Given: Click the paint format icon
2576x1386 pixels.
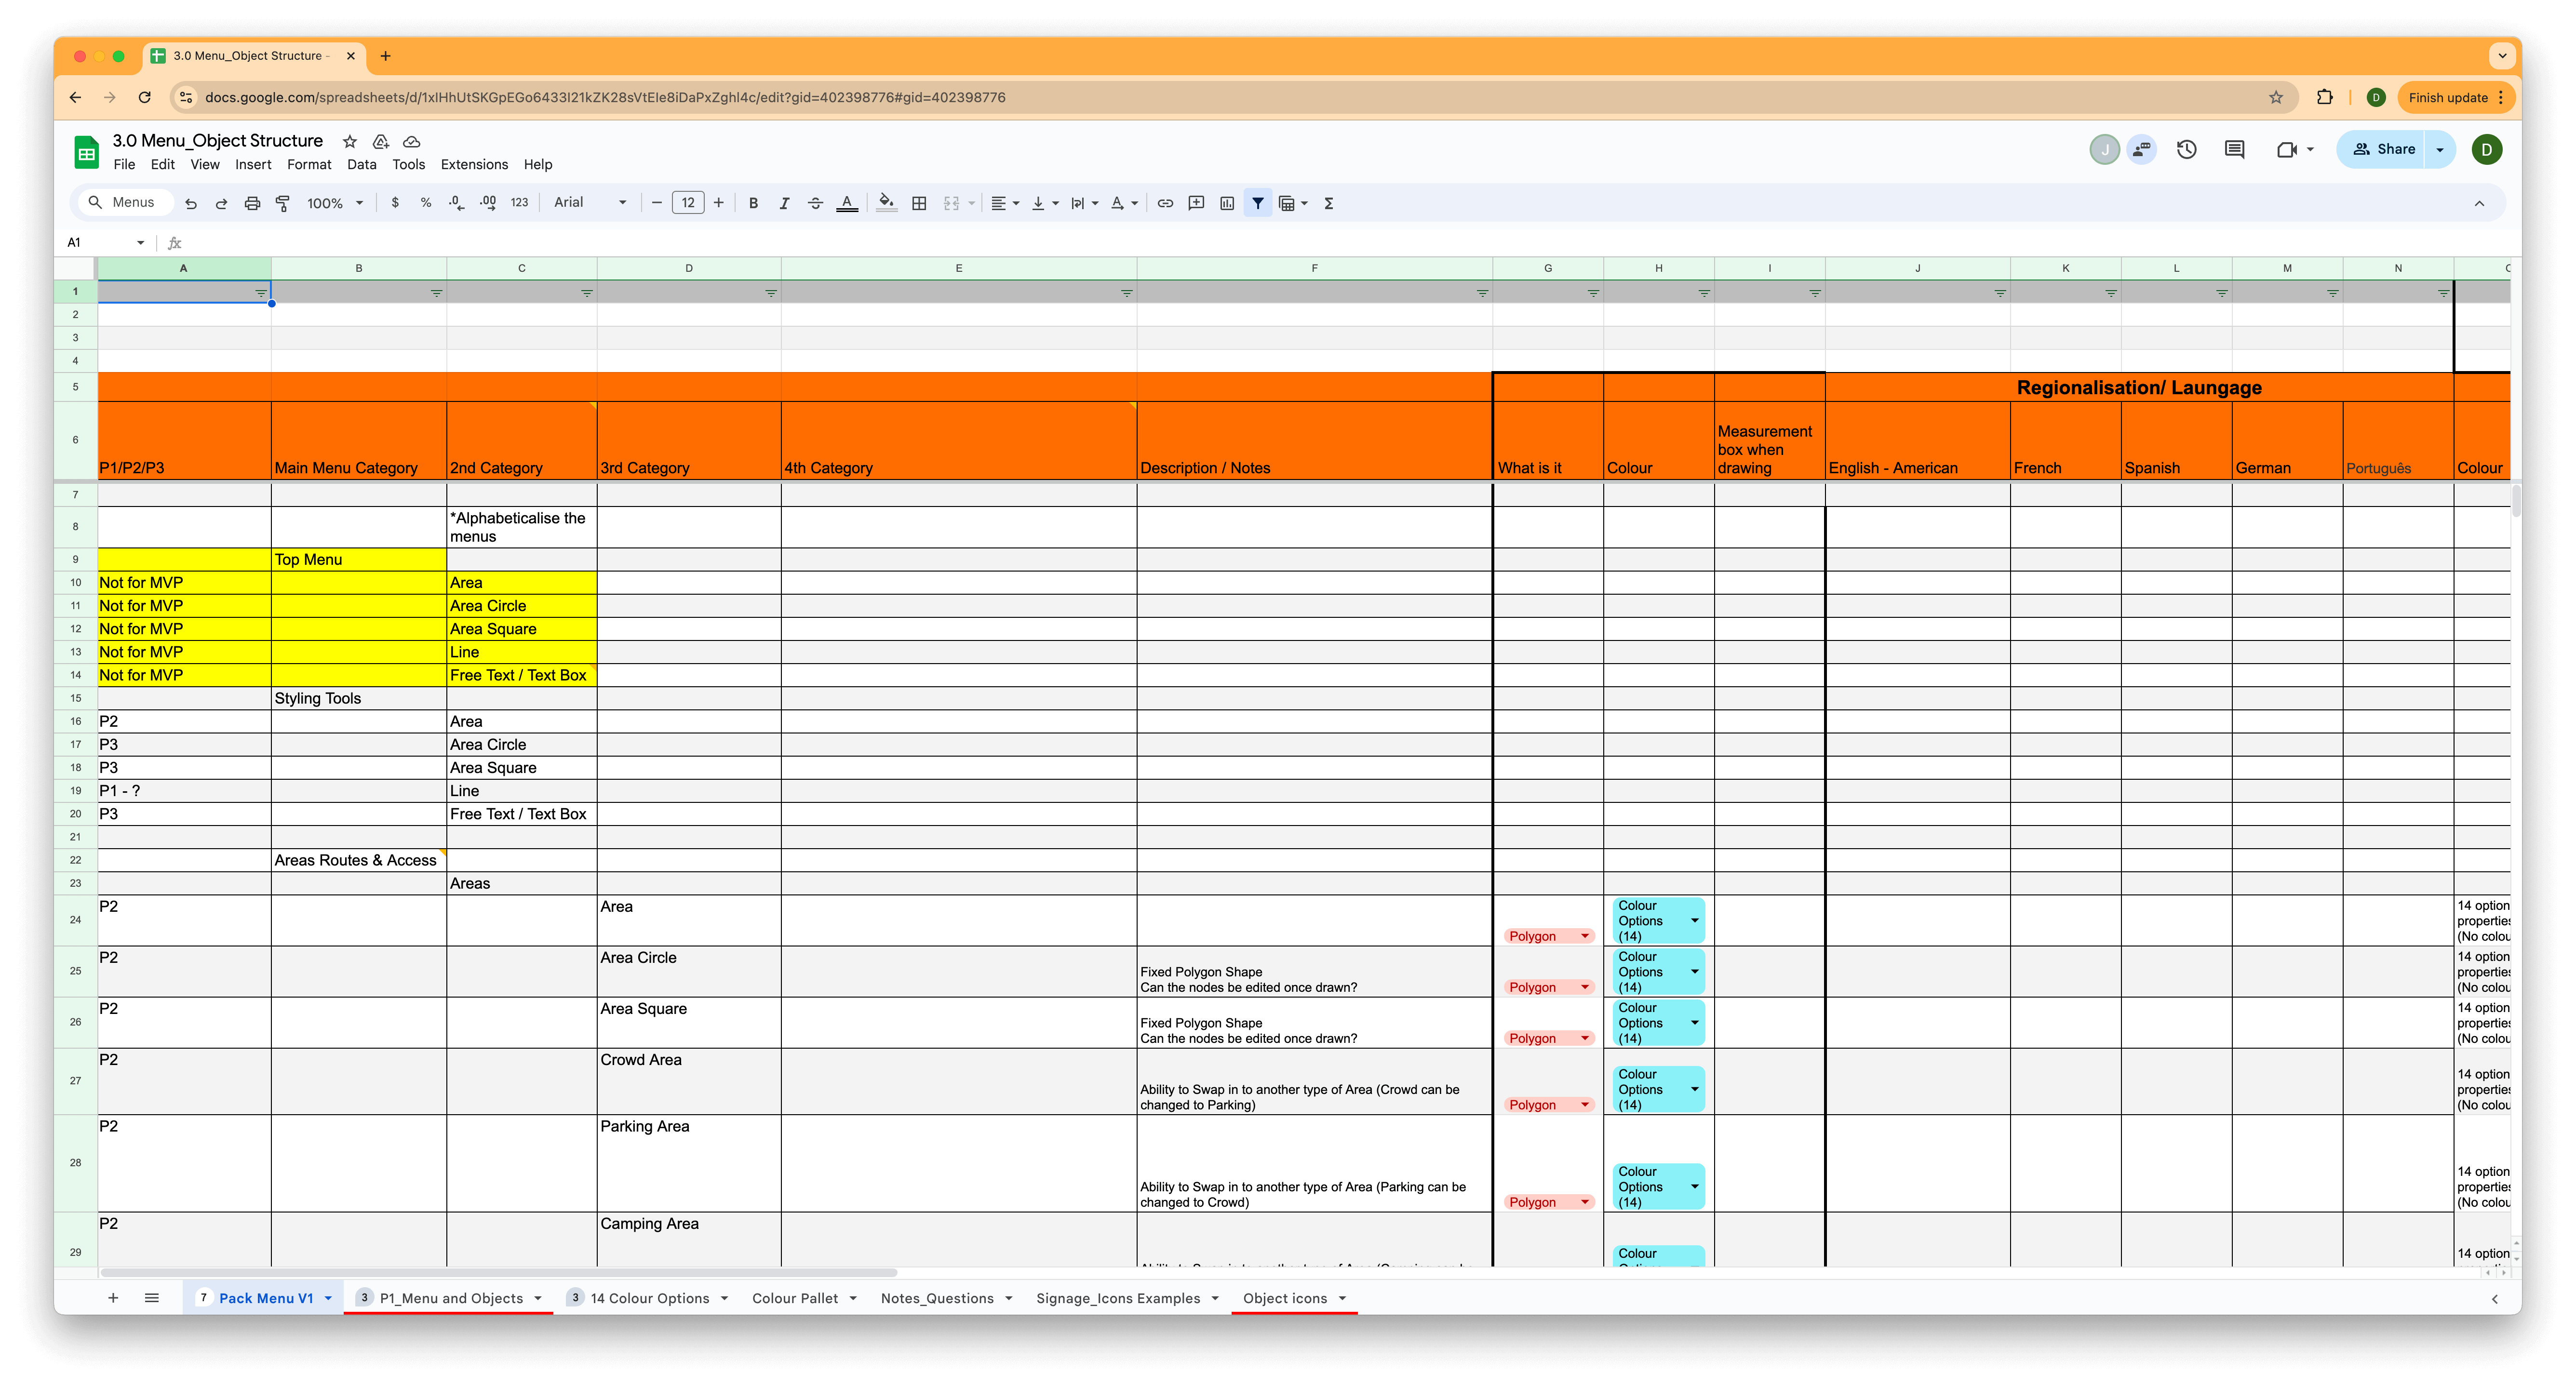Looking at the screenshot, I should click(283, 203).
